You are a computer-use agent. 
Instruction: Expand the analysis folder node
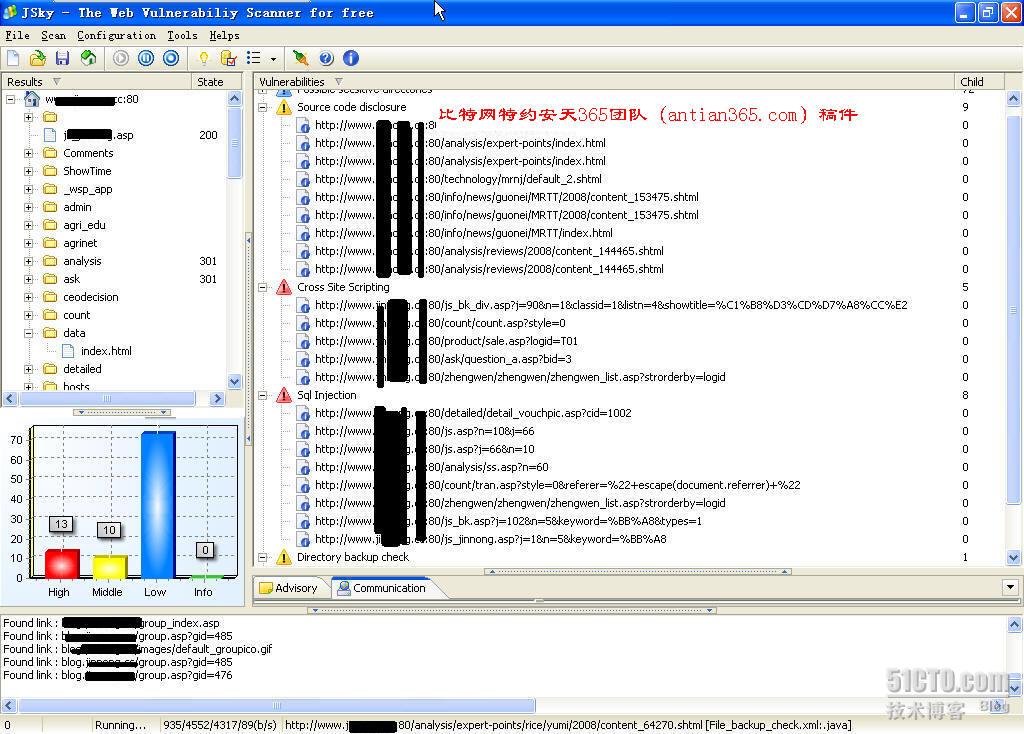28,261
